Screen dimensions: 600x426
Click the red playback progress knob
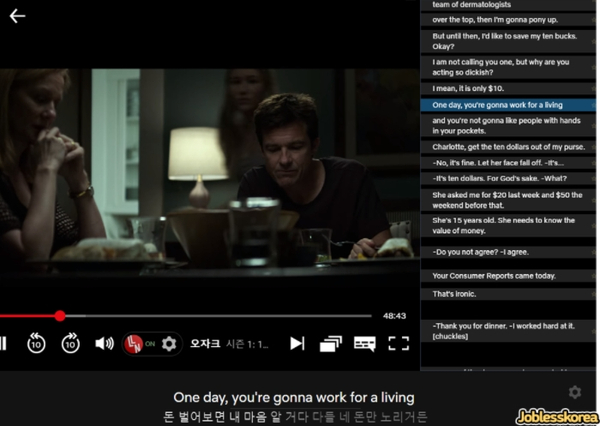(60, 316)
